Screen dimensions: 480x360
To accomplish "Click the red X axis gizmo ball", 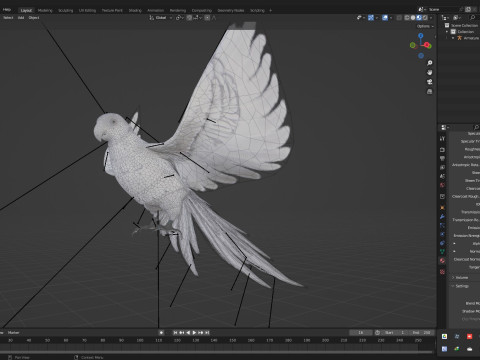I will 427,45.
